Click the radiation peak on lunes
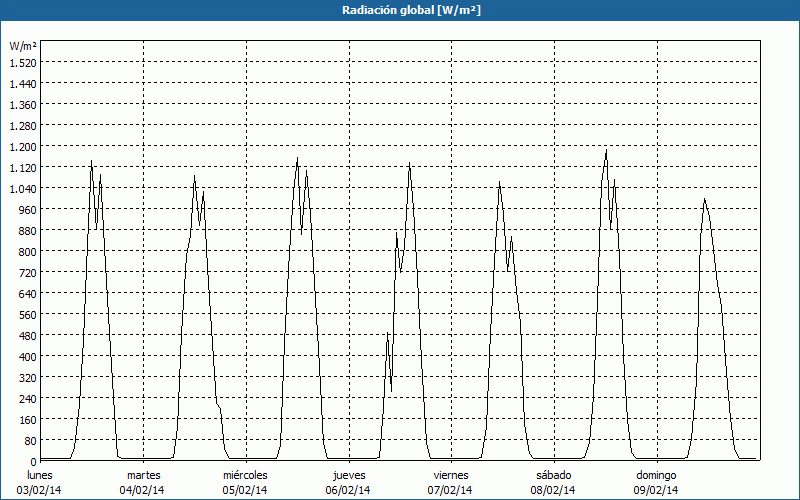 coord(91,161)
